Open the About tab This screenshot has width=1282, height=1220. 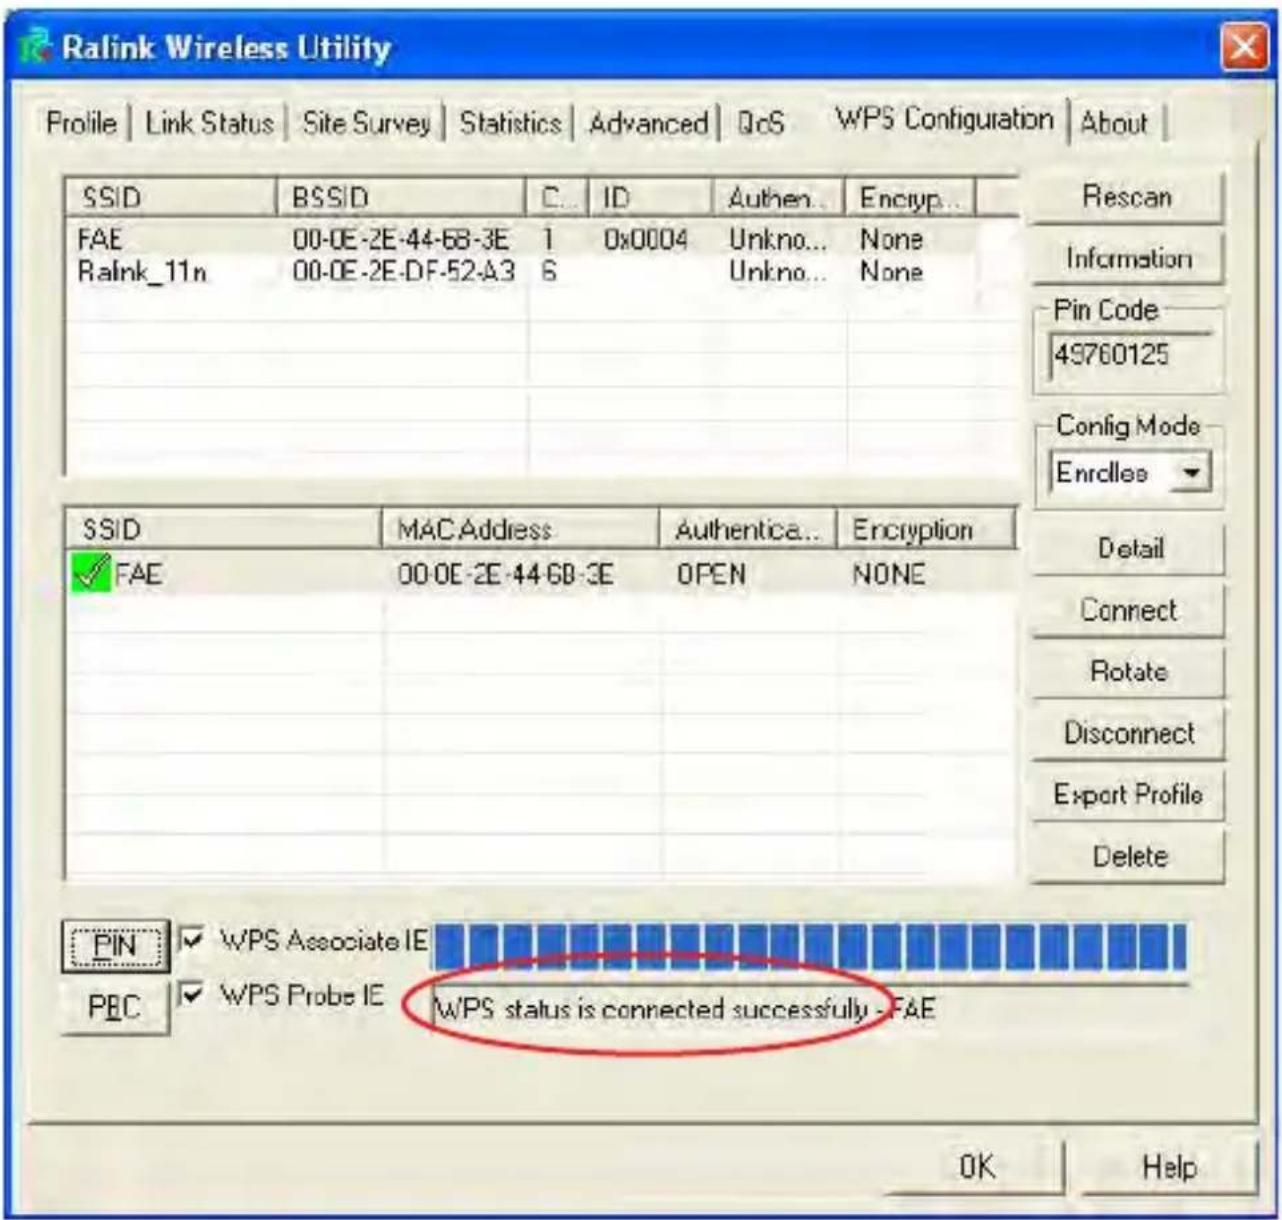point(1114,123)
